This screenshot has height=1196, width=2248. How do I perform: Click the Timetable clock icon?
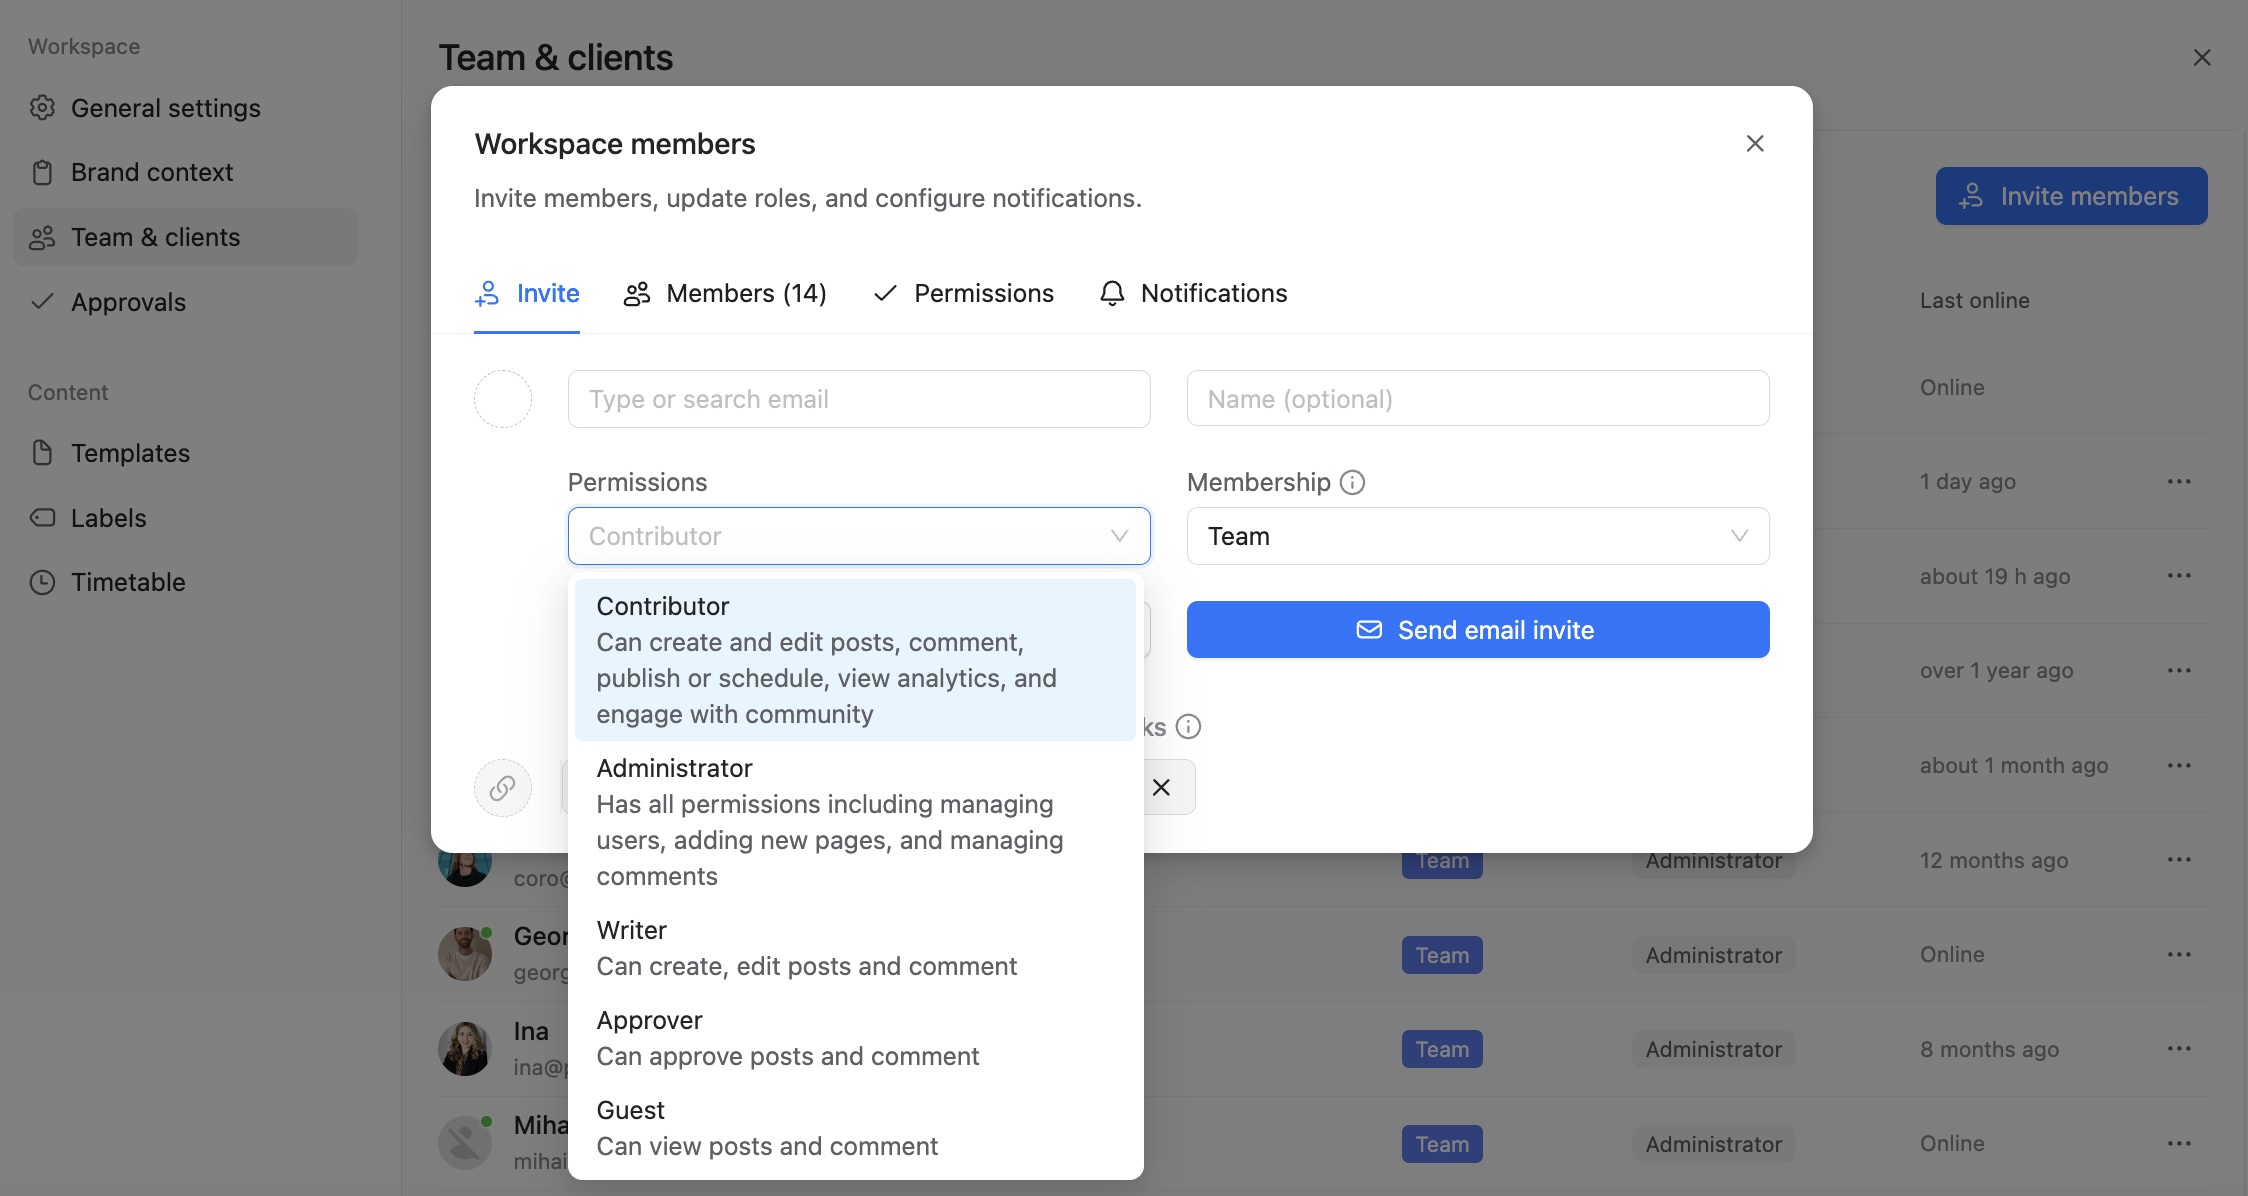(42, 583)
